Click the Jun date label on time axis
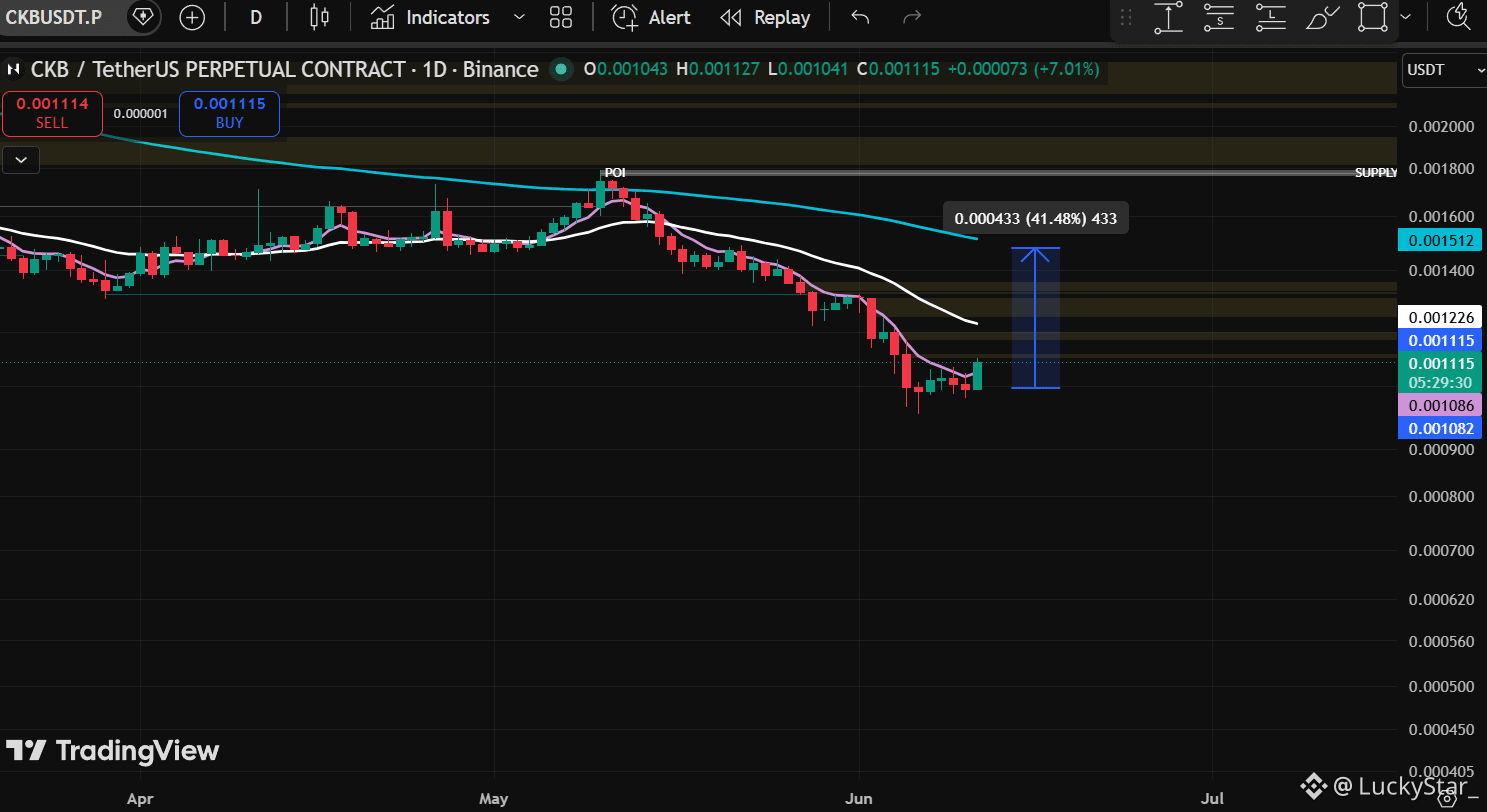This screenshot has height=812, width=1487. [859, 799]
